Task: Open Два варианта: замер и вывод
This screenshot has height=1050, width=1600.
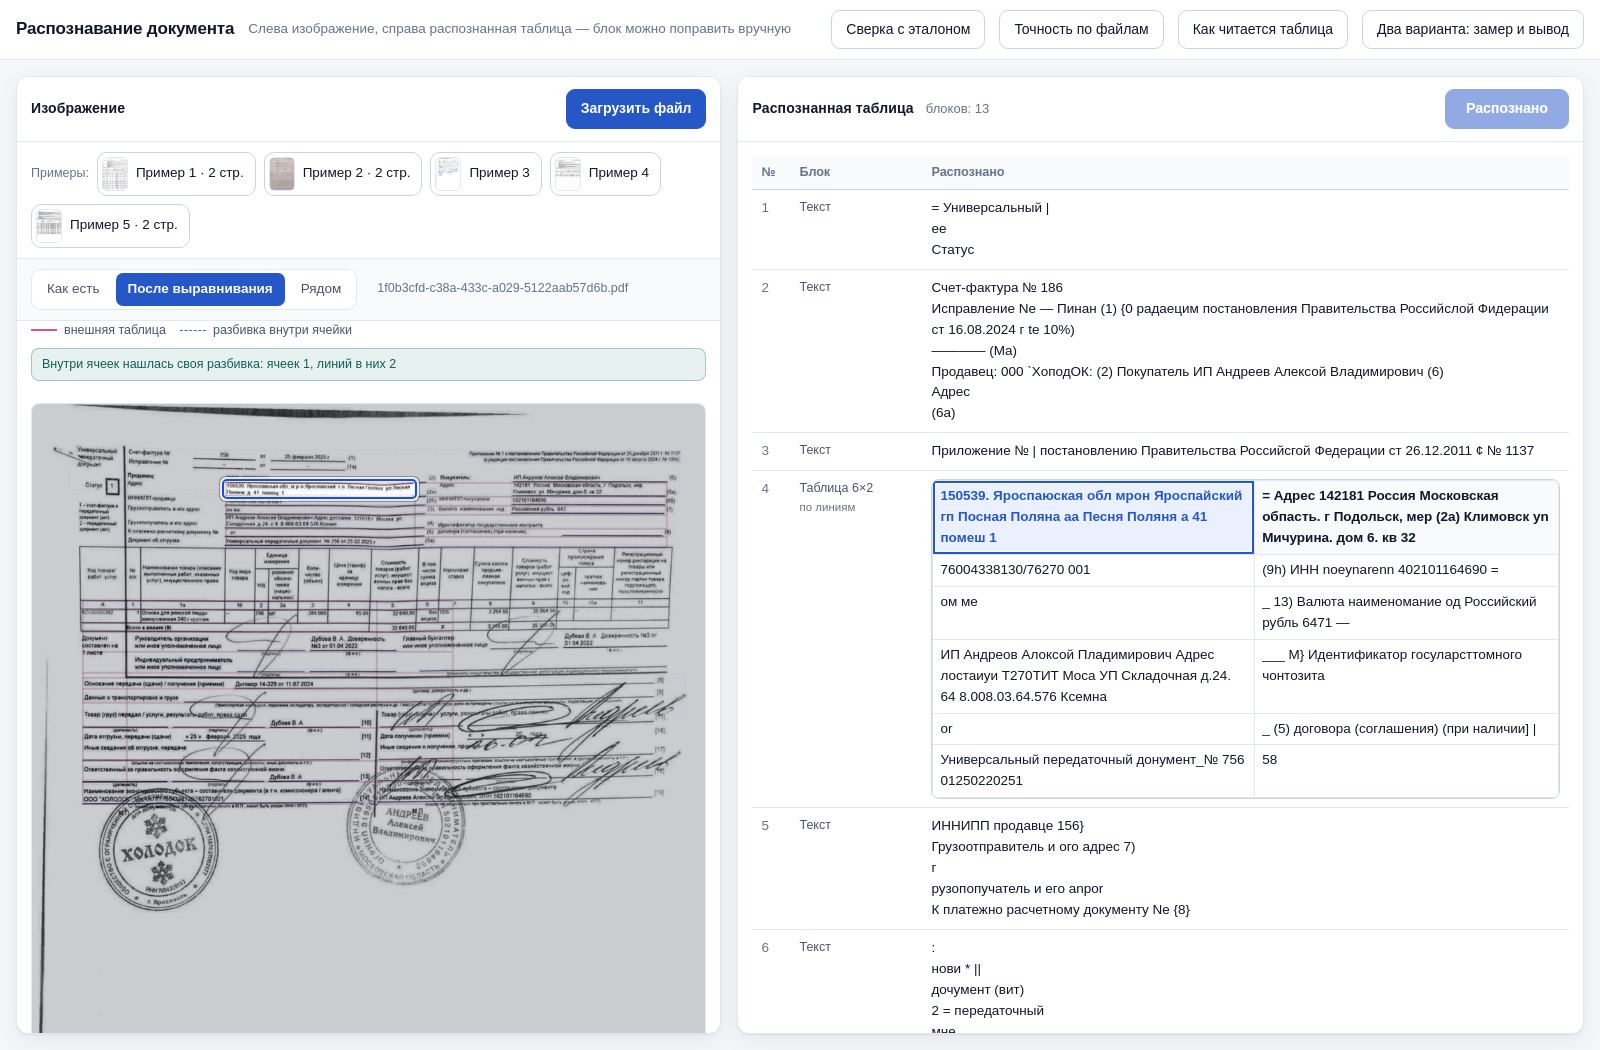Action: (x=1473, y=29)
